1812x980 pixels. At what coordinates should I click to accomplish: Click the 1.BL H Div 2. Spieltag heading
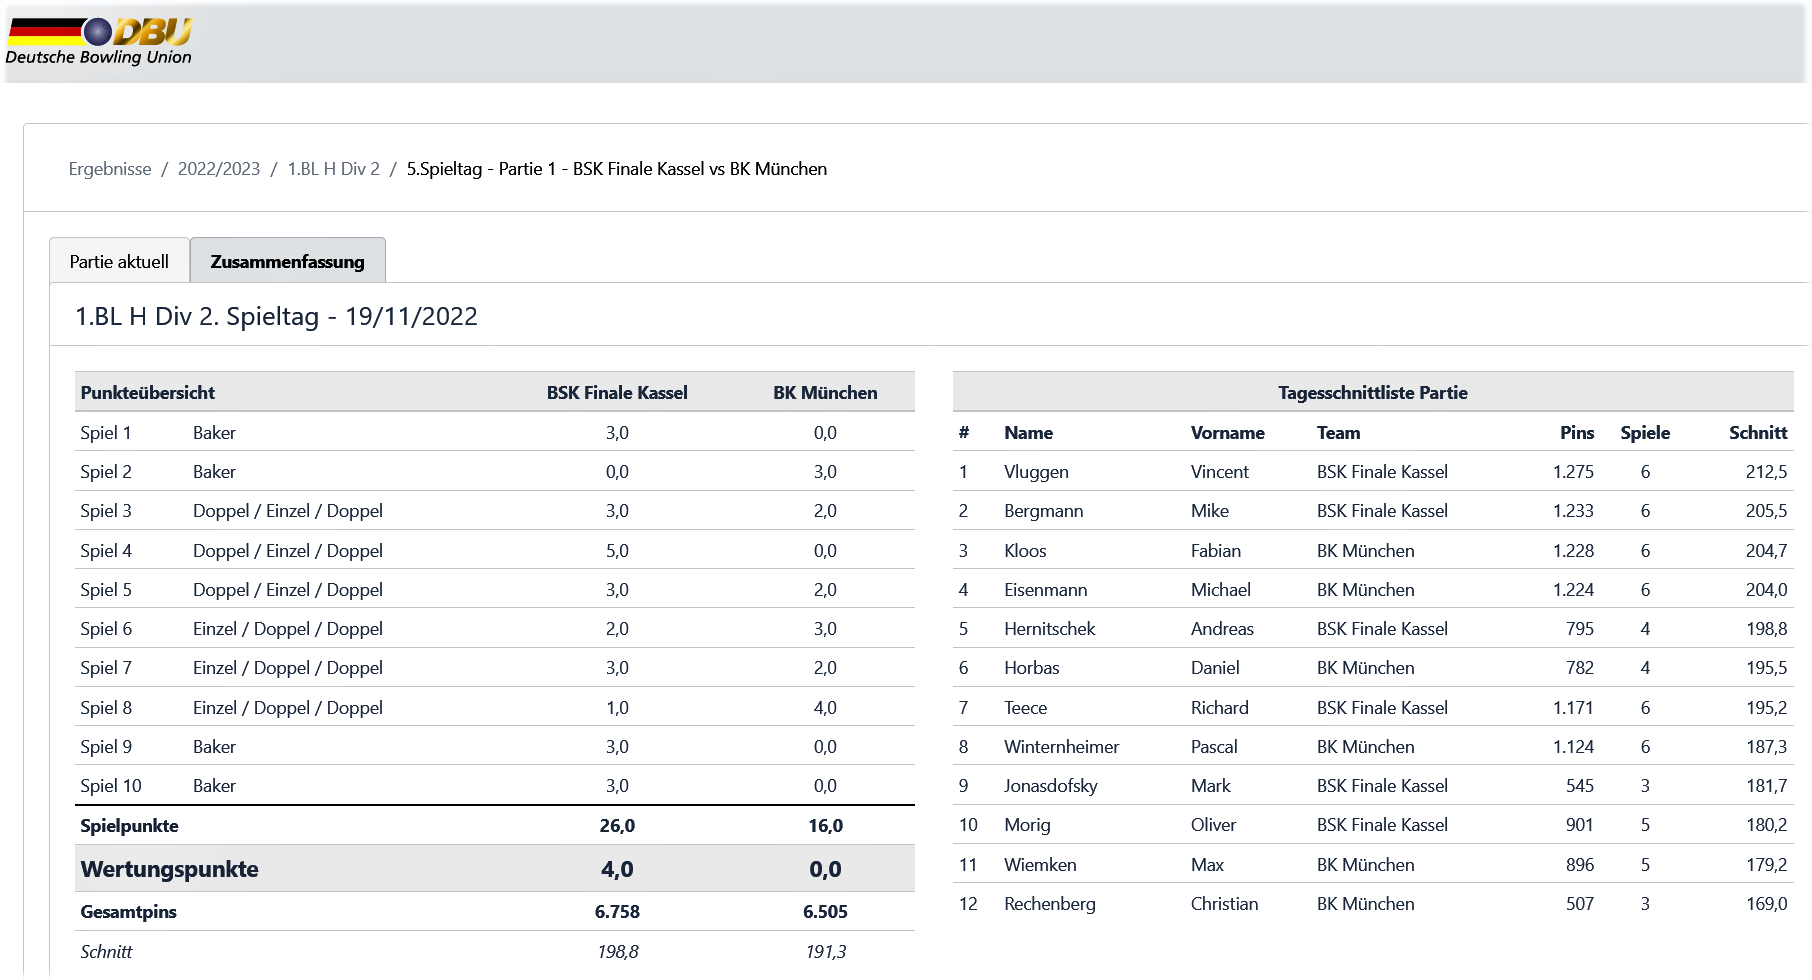277,317
